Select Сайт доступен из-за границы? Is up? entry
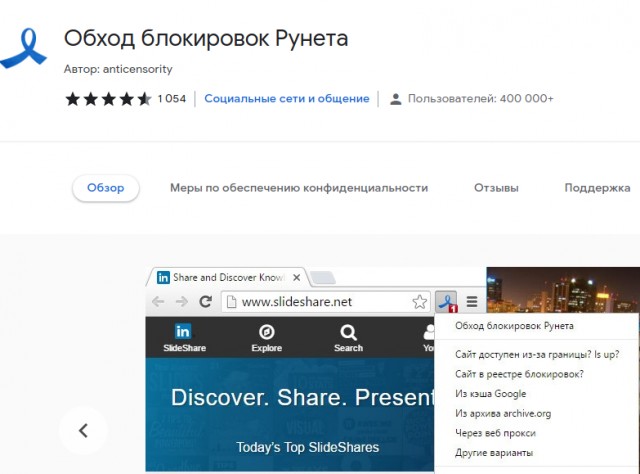Viewport: 640px width, 474px height. coord(537,354)
